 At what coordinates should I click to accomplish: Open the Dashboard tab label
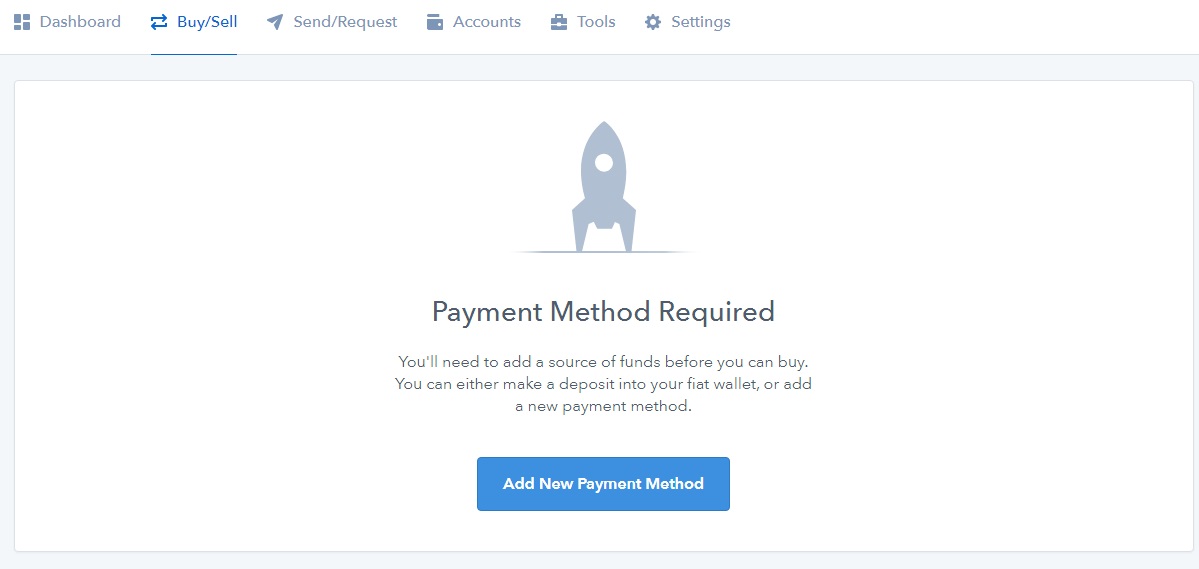(x=80, y=22)
